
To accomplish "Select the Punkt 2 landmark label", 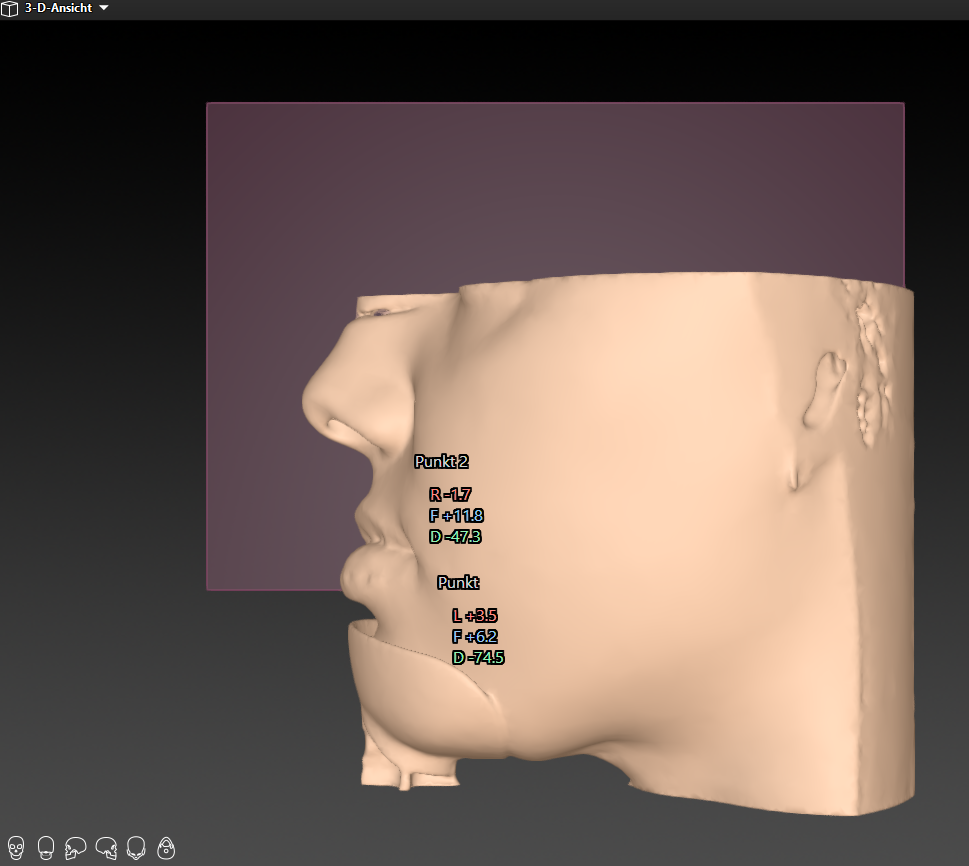I will 441,462.
